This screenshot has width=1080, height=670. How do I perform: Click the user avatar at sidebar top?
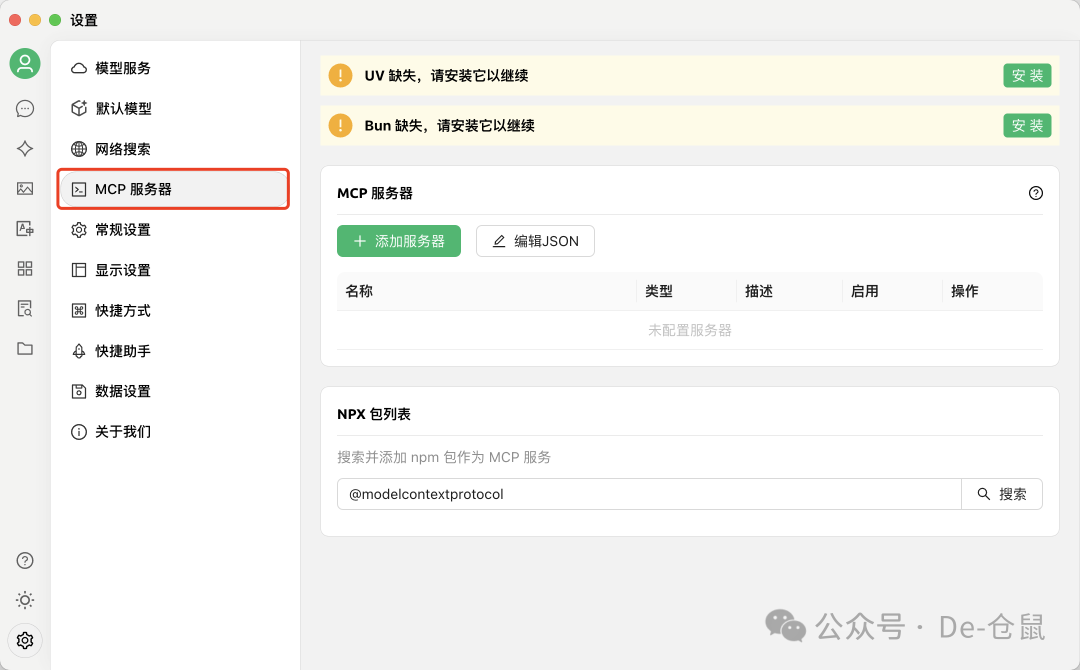click(24, 63)
